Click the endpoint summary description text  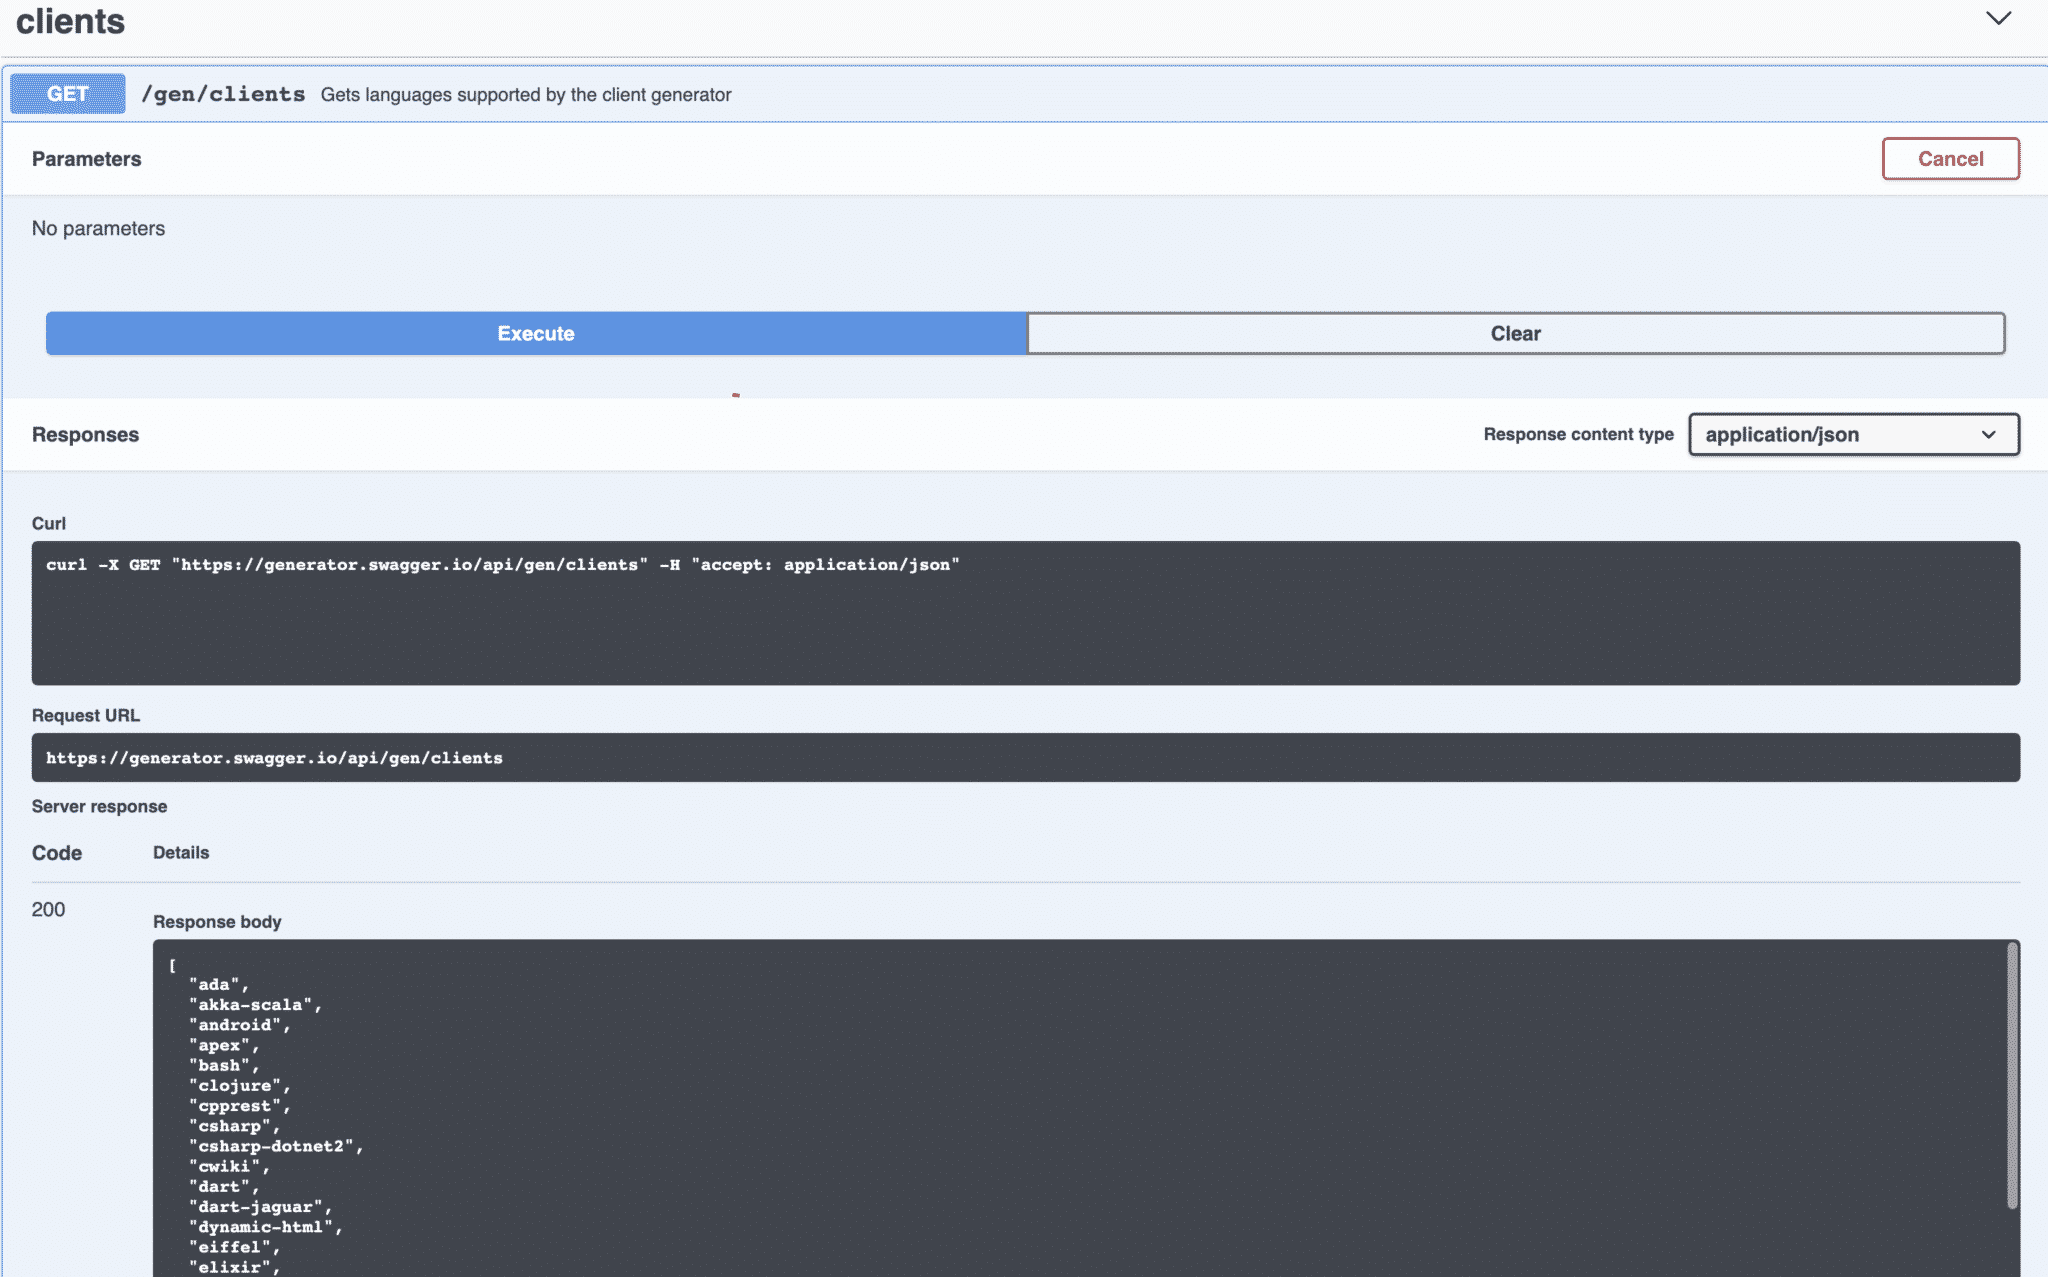525,94
